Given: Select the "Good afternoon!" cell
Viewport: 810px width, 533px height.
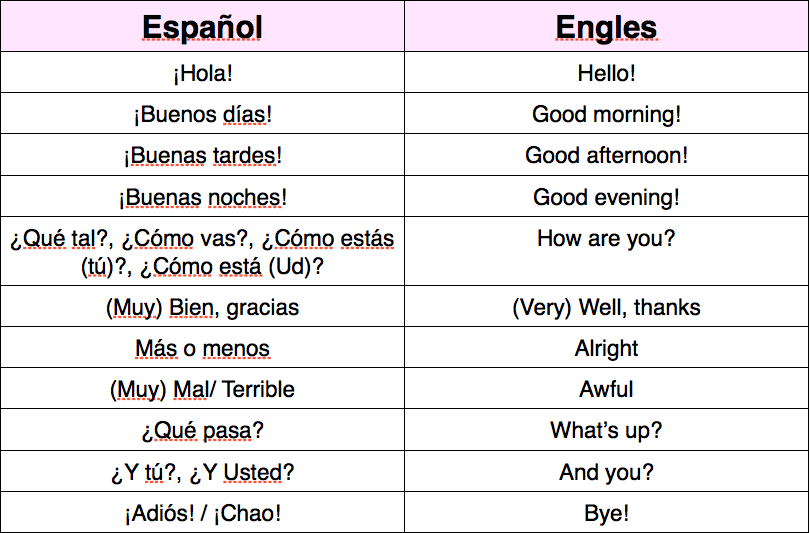Looking at the screenshot, I should coord(606,156).
